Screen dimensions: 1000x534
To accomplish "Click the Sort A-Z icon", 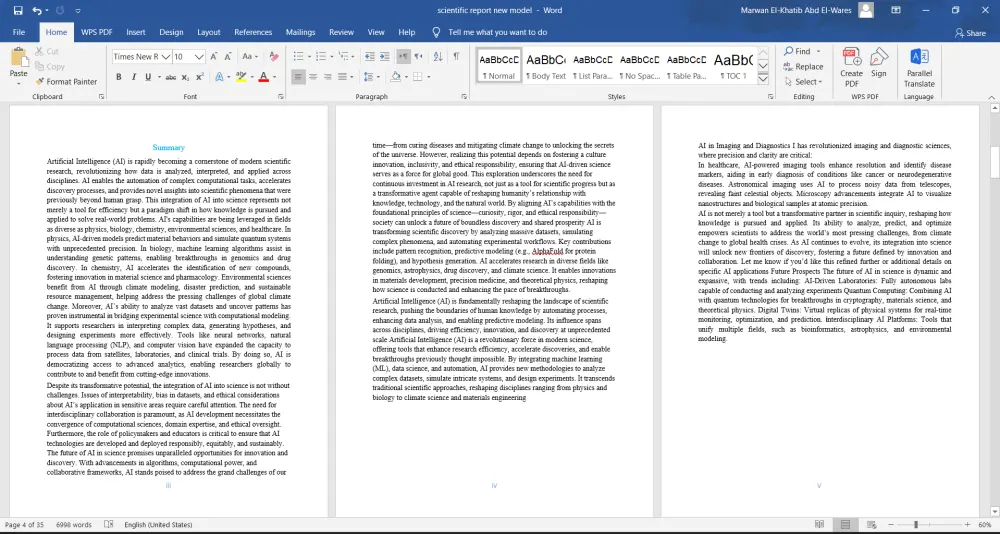I will click(437, 57).
